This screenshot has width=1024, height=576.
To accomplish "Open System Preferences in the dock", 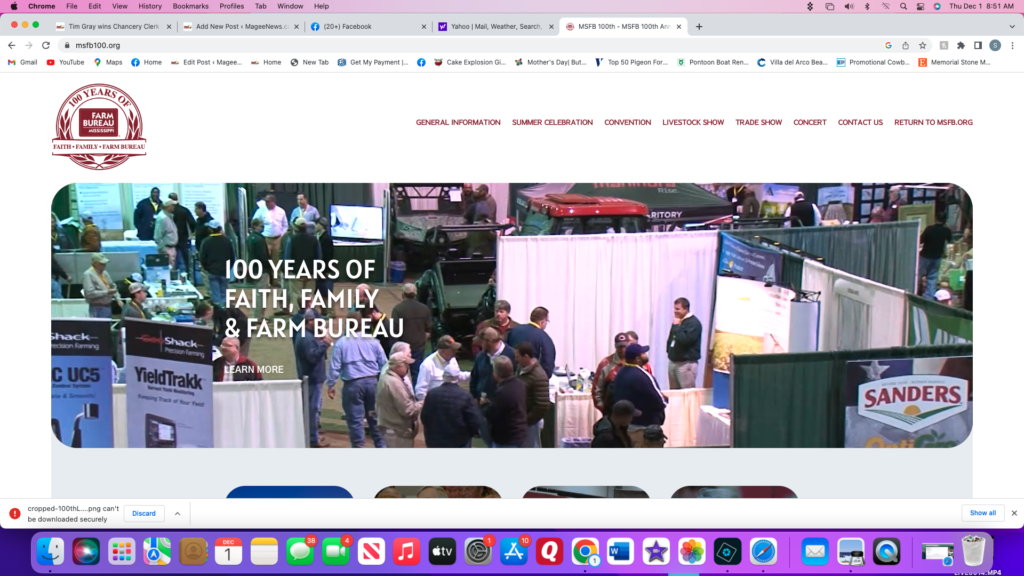I will 478,551.
